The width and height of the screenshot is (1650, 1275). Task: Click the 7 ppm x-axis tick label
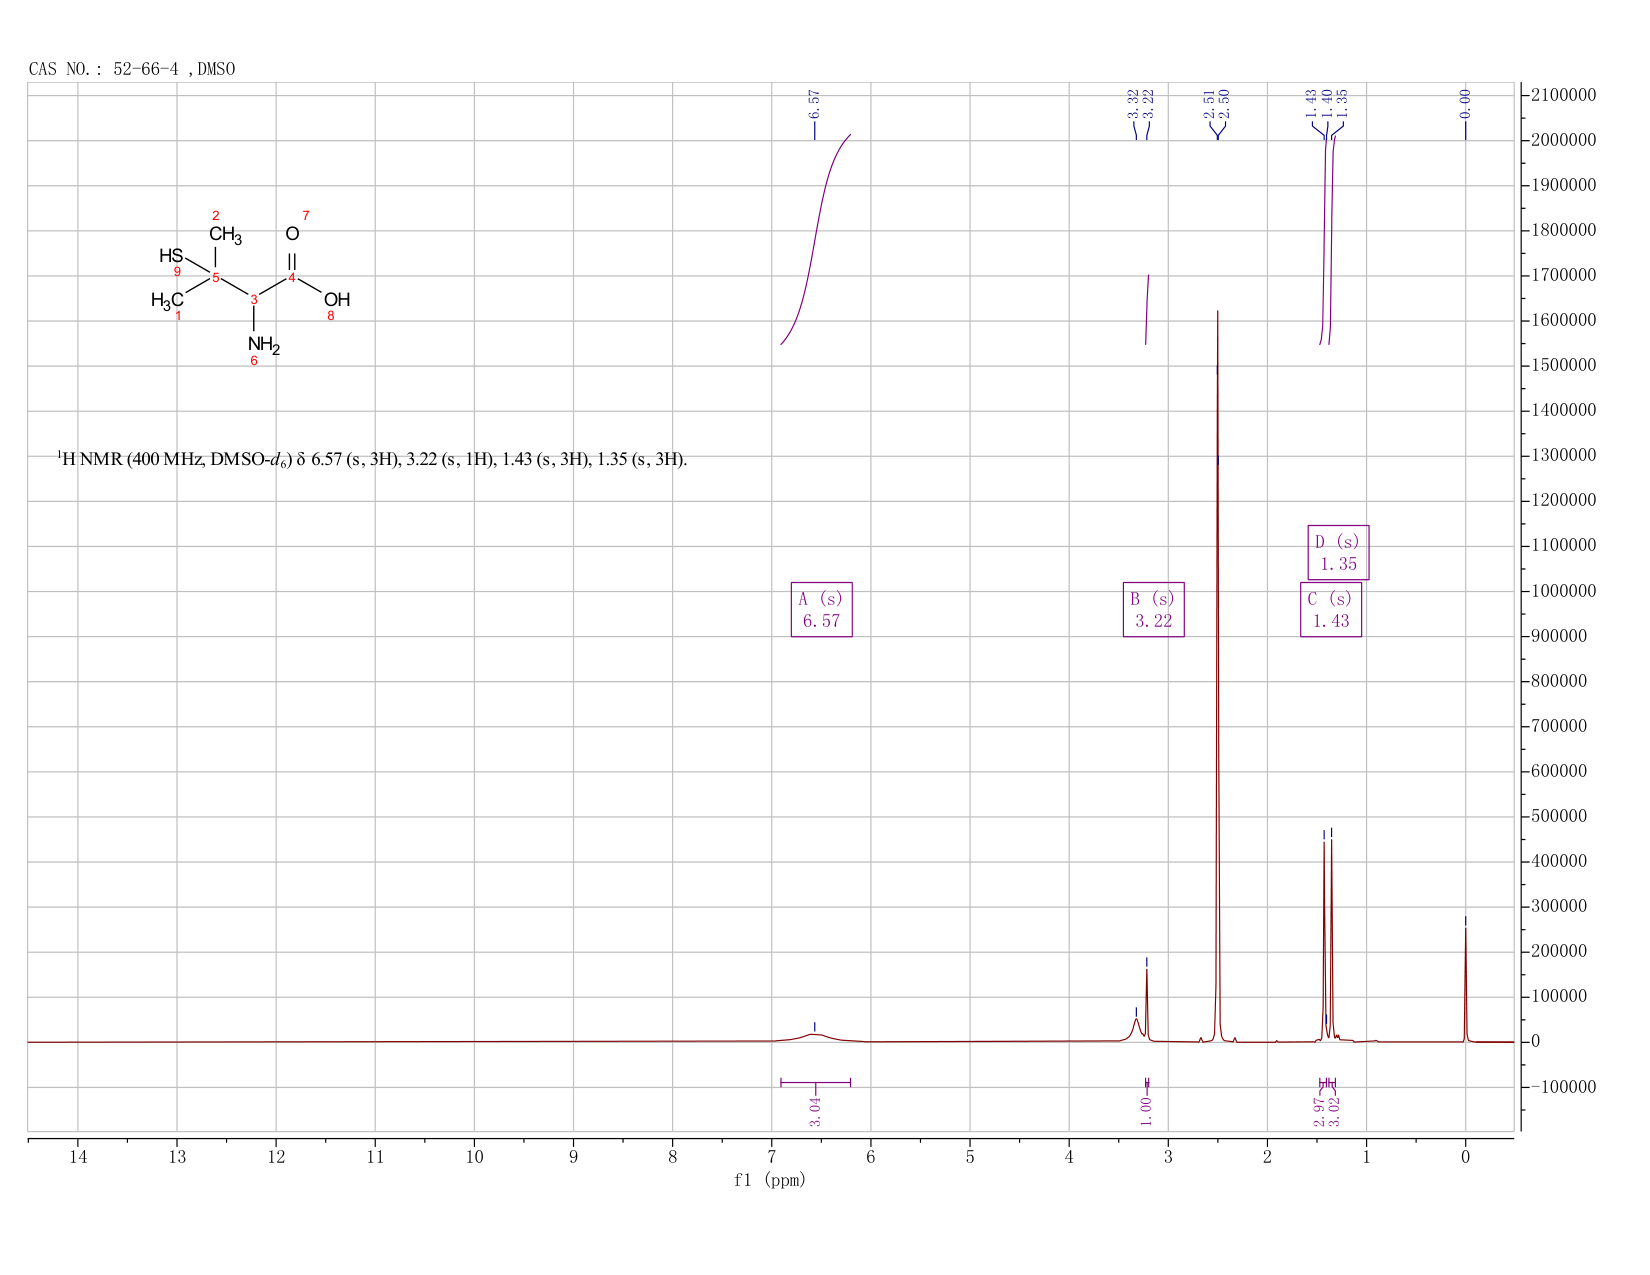pos(772,1157)
